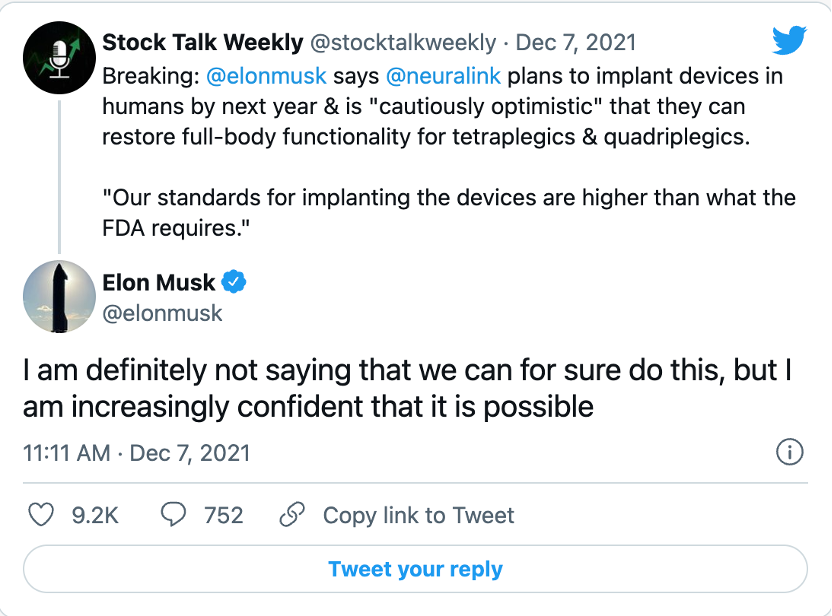832x616 pixels.
Task: Select Copy link to Tweet
Action: (419, 515)
